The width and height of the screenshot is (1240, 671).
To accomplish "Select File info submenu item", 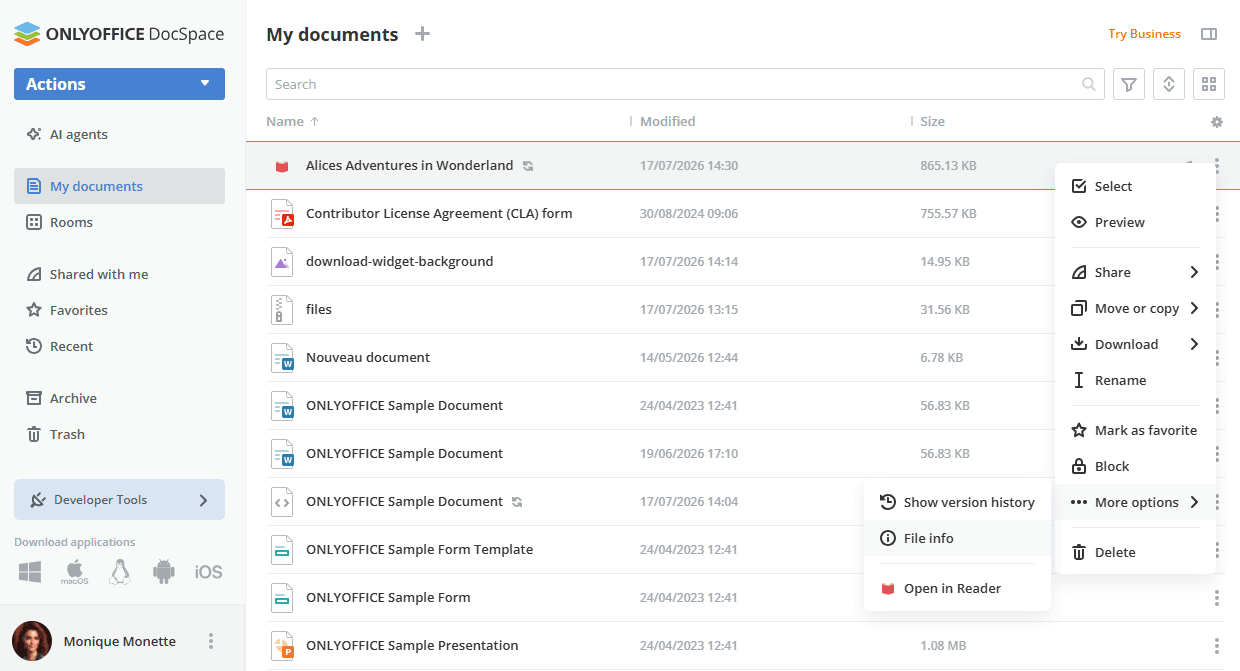I will (957, 538).
